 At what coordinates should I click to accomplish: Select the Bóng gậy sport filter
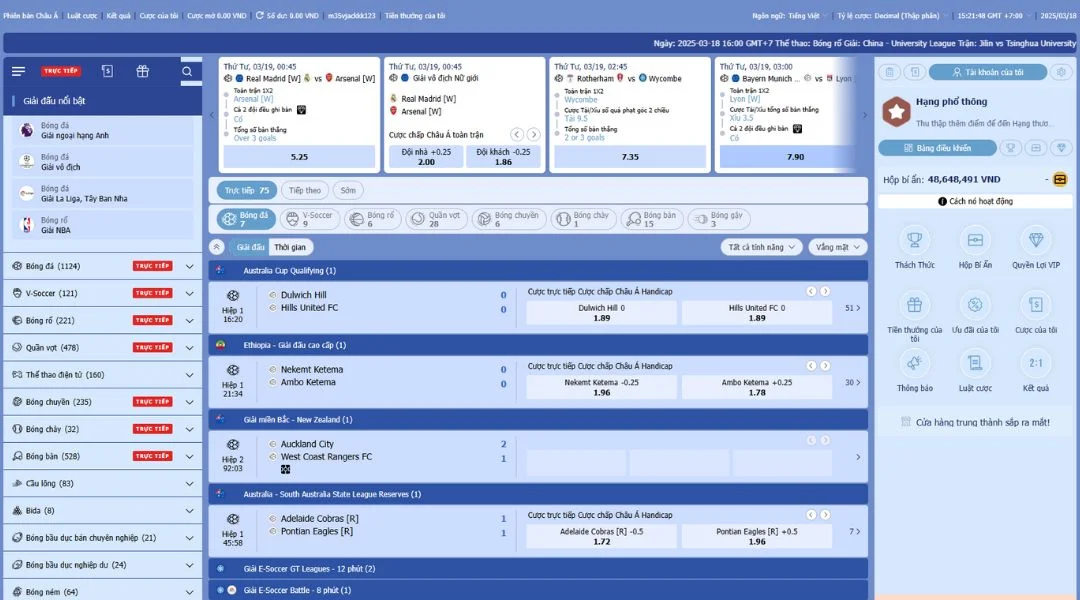(x=718, y=219)
